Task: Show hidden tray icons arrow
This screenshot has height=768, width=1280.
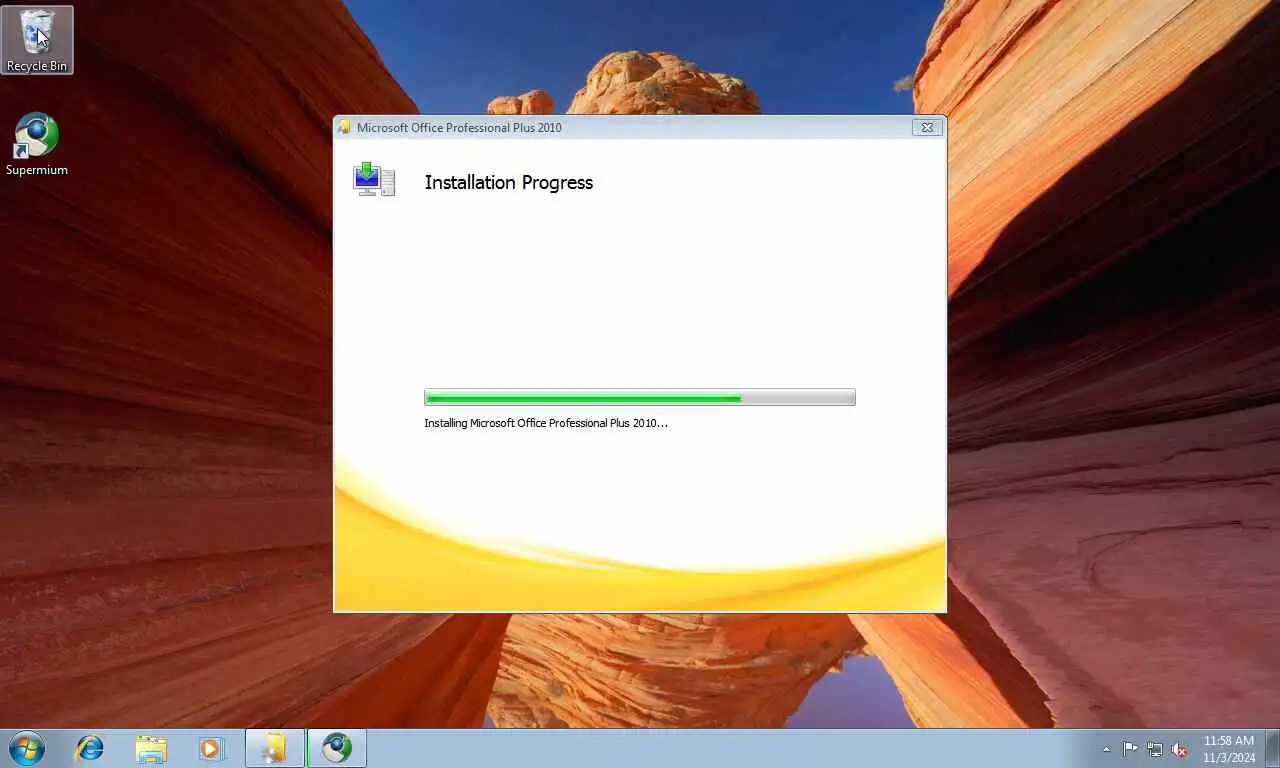Action: [x=1106, y=749]
